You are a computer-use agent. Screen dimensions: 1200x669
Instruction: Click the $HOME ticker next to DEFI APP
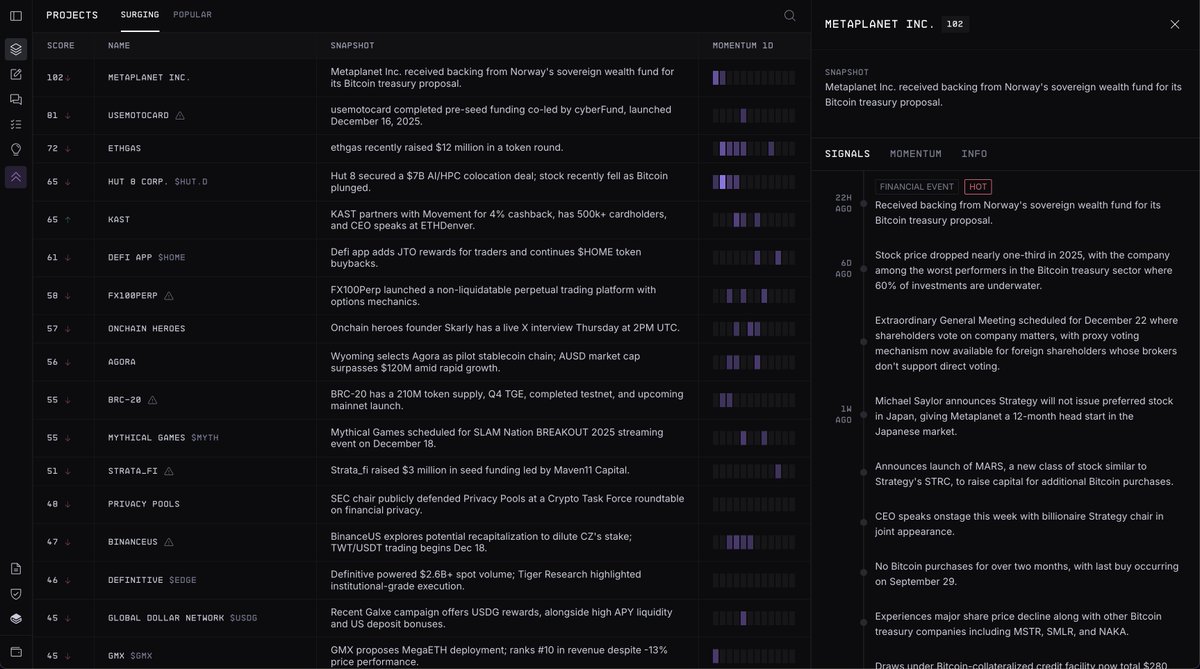pos(172,257)
